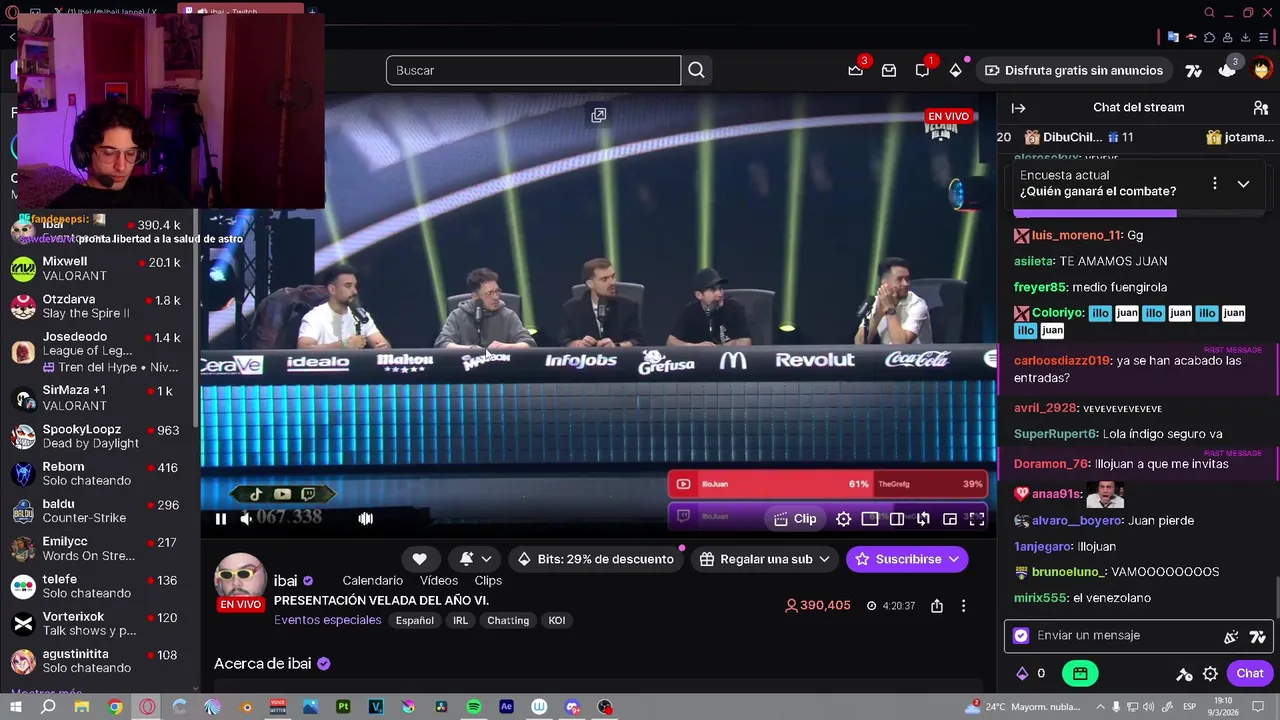
Task: Collapse the chat panel with arrow icon
Action: tap(1018, 108)
